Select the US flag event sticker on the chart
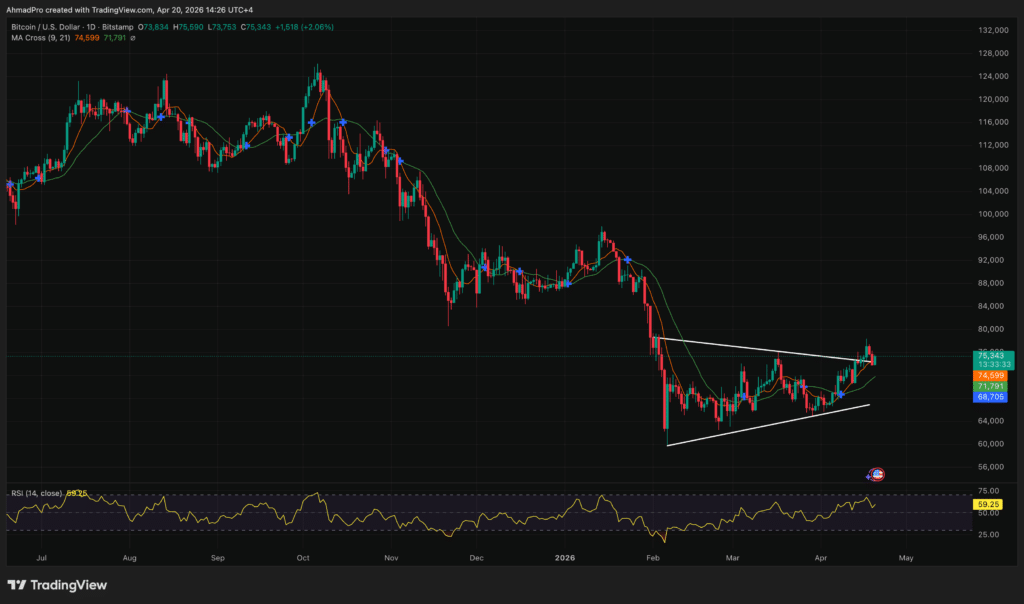This screenshot has height=604, width=1024. tap(876, 474)
